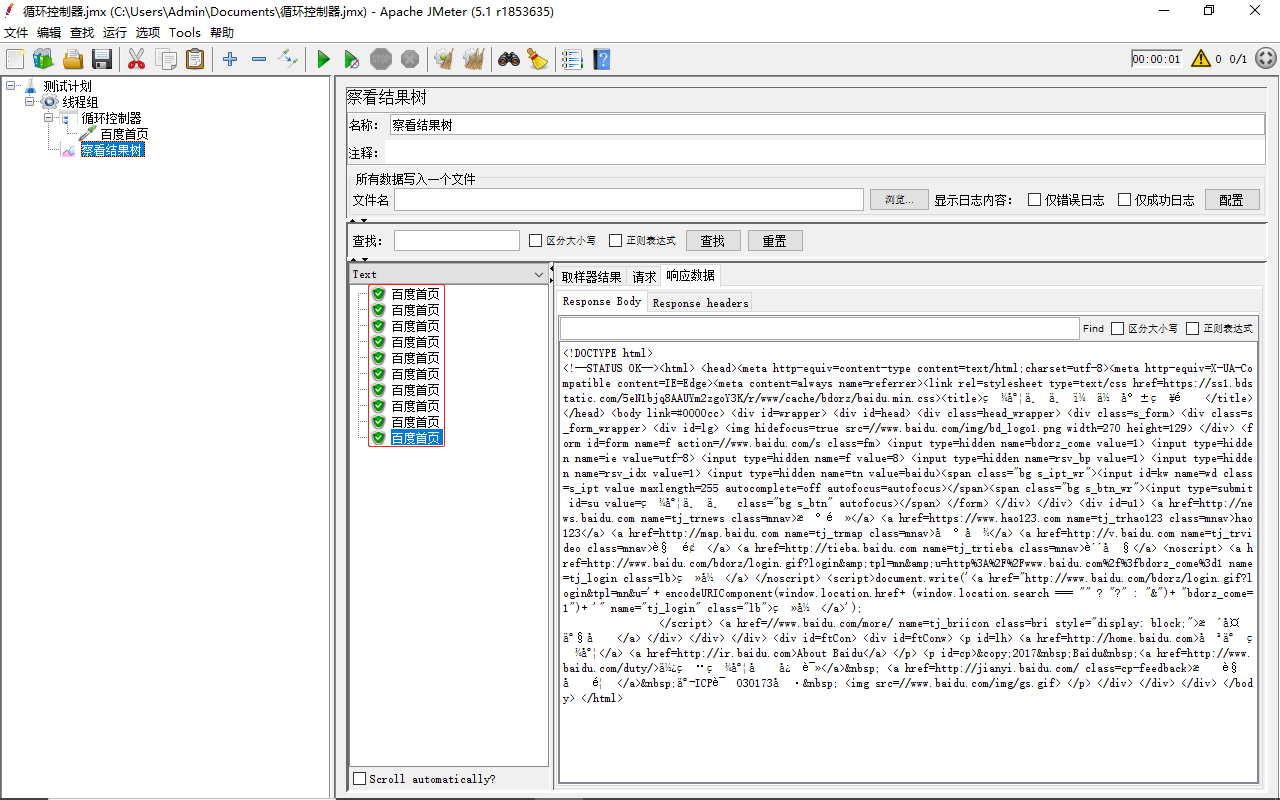Click the 00:00:01 elapsed time display
The height and width of the screenshot is (800, 1280).
pyautogui.click(x=1157, y=59)
